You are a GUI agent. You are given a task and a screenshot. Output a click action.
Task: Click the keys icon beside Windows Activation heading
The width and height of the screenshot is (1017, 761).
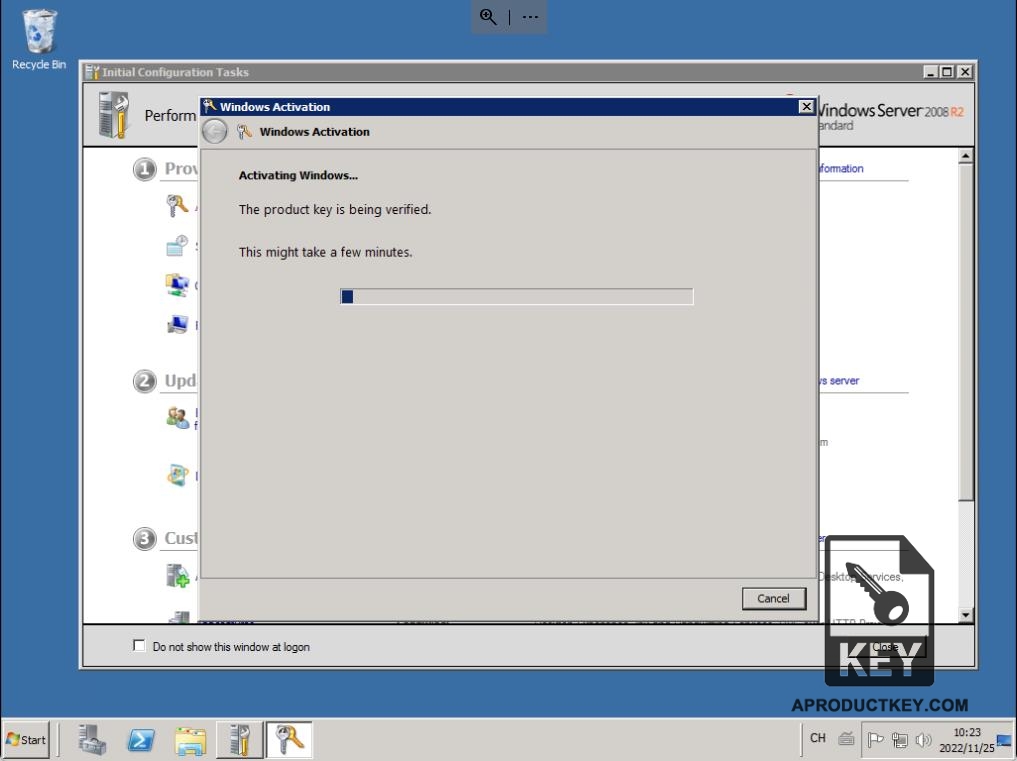(245, 132)
